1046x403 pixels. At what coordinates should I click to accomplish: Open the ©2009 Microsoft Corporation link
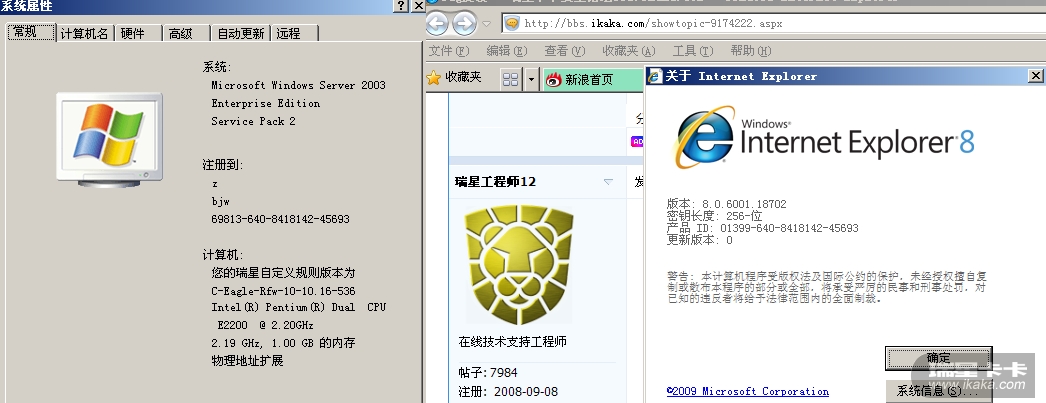(x=747, y=392)
